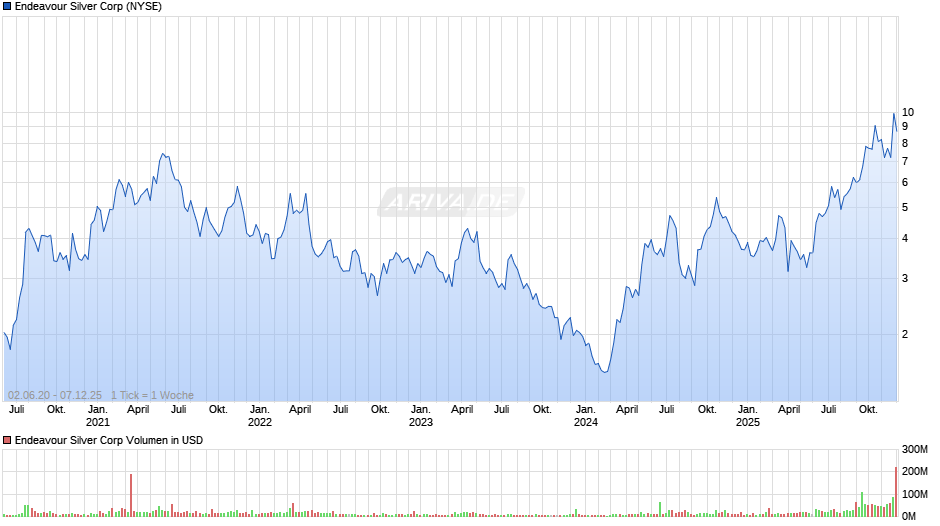Click the price axis value '8'
Image resolution: width=940 pixels, height=526 pixels.
pyautogui.click(x=905, y=143)
